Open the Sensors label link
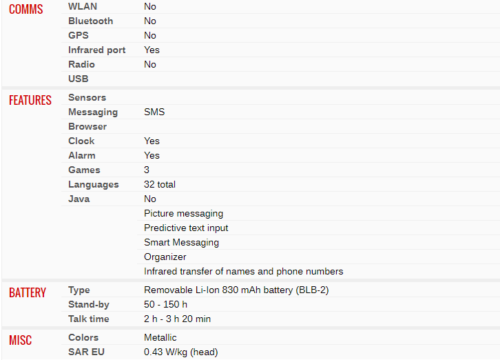Viewport: 500px width, 360px height. [x=87, y=98]
